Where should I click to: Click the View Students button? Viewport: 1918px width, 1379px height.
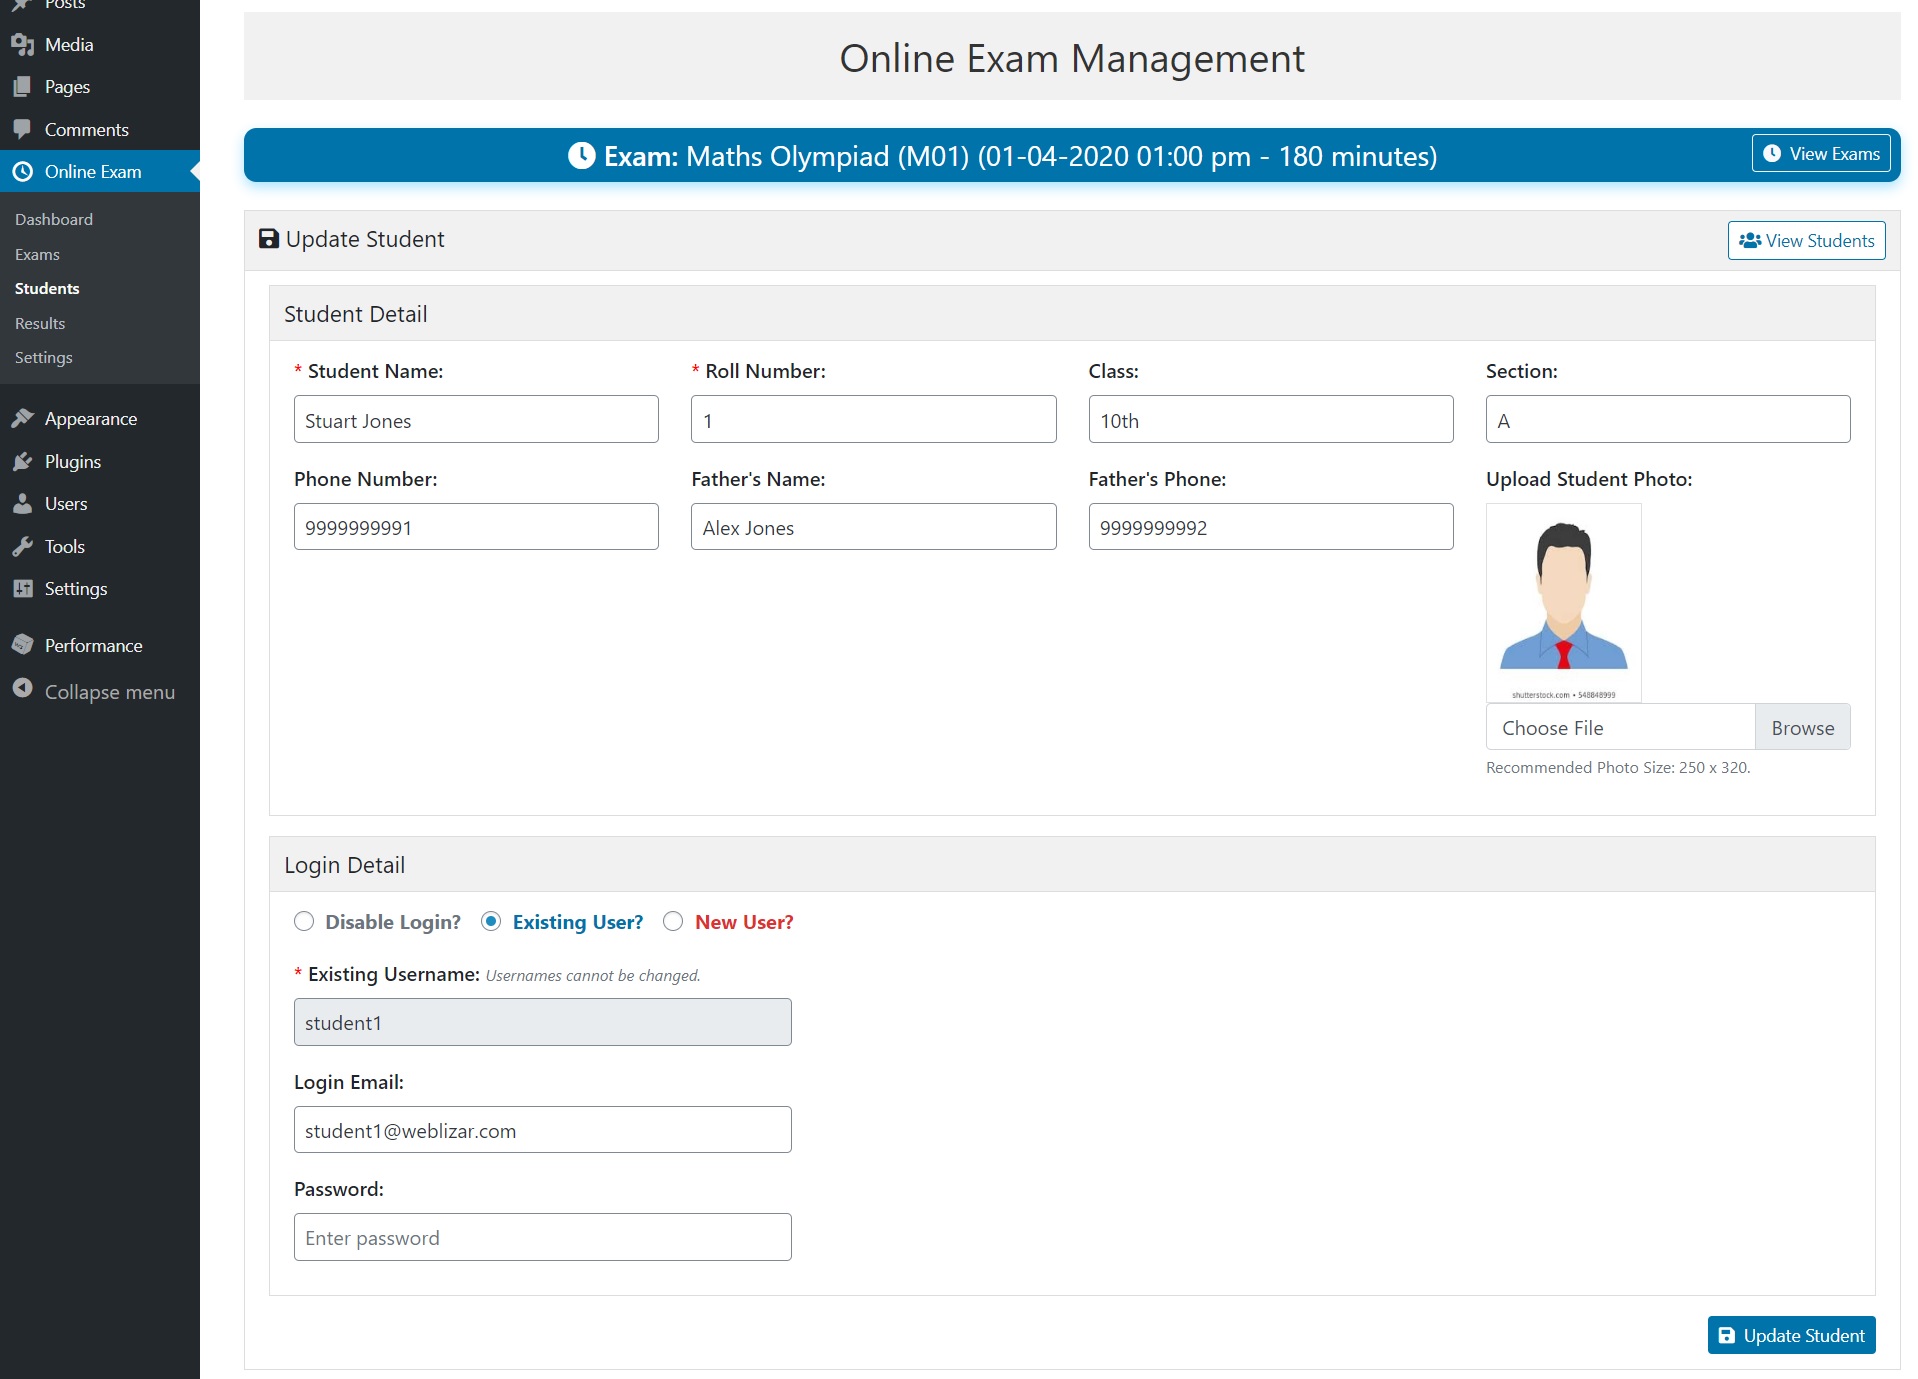[x=1806, y=241]
